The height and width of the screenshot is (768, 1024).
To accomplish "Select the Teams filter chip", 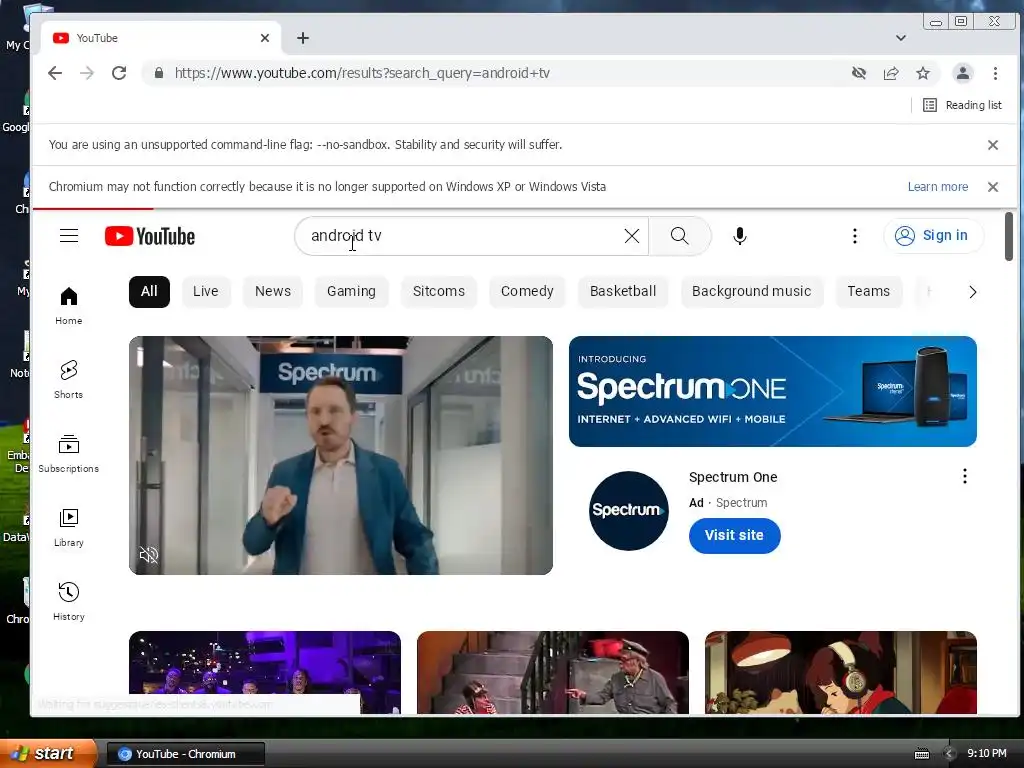I will [x=869, y=291].
